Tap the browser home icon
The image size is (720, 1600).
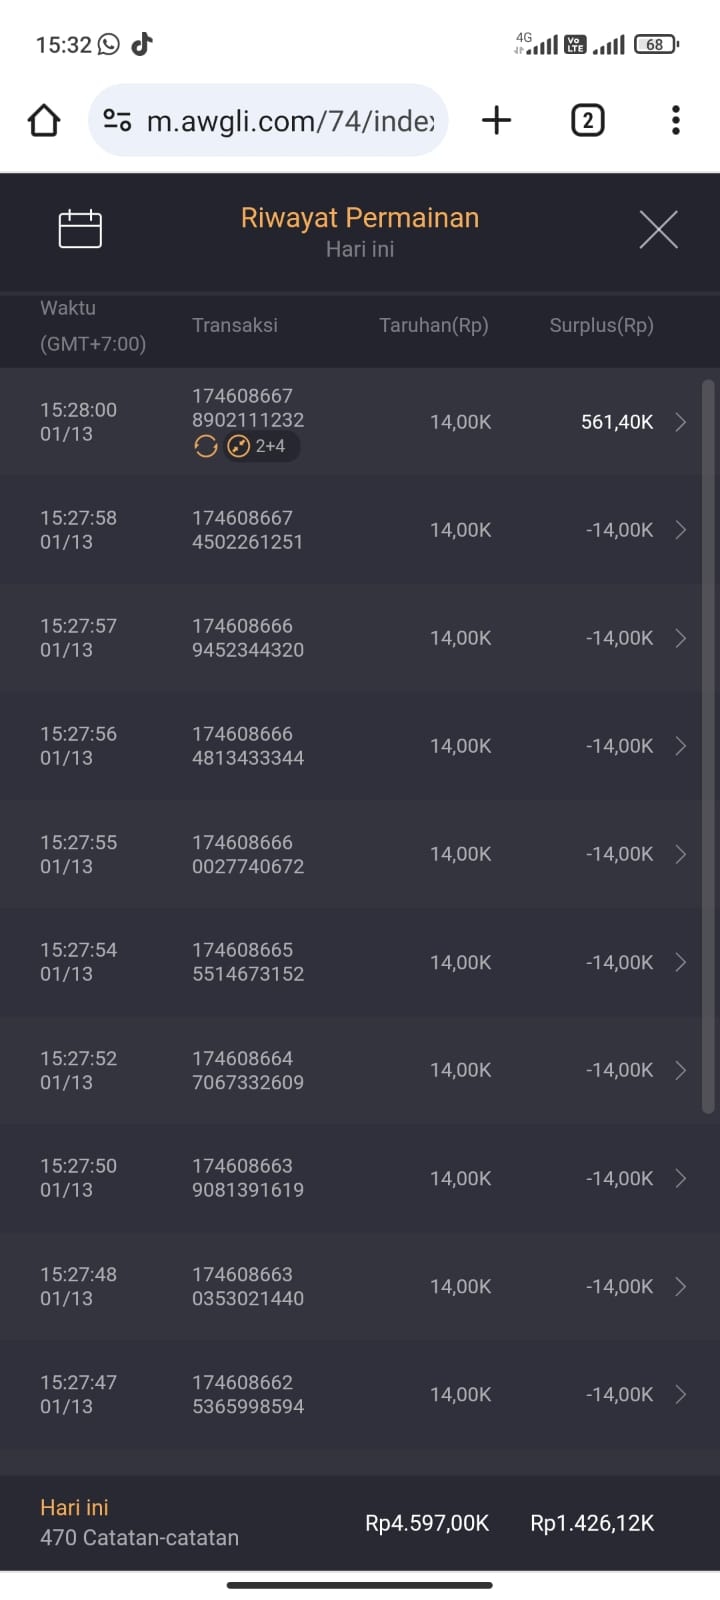[44, 121]
